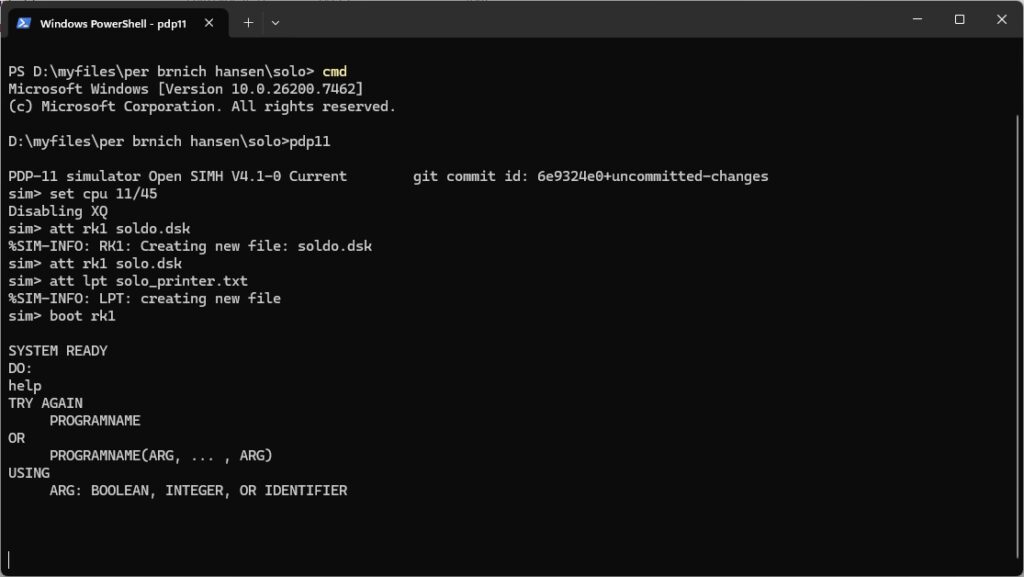Click the TRY AGAIN message
Viewport: 1024px width, 577px height.
(45, 403)
